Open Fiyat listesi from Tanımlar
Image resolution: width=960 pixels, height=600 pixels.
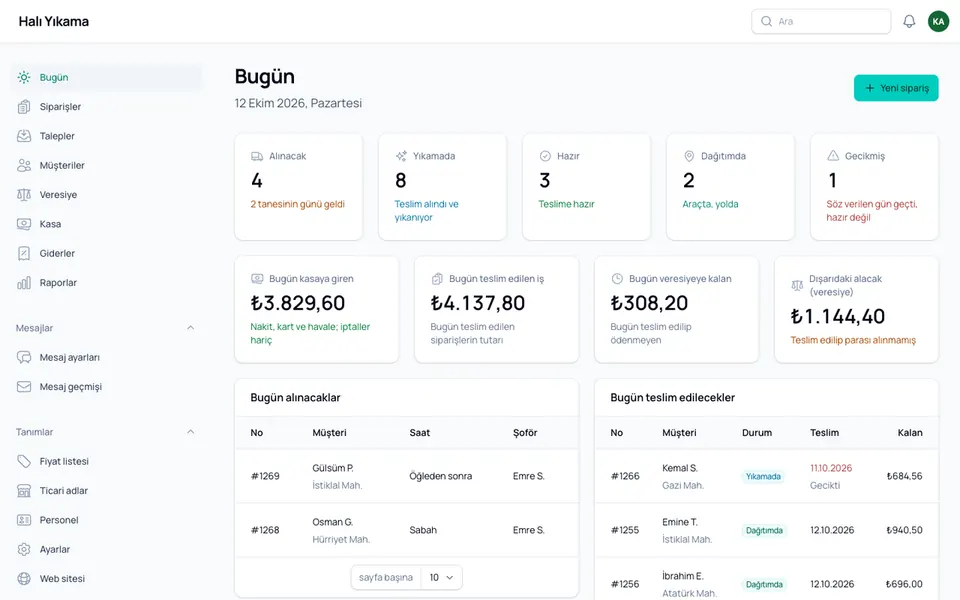[x=107, y=462]
